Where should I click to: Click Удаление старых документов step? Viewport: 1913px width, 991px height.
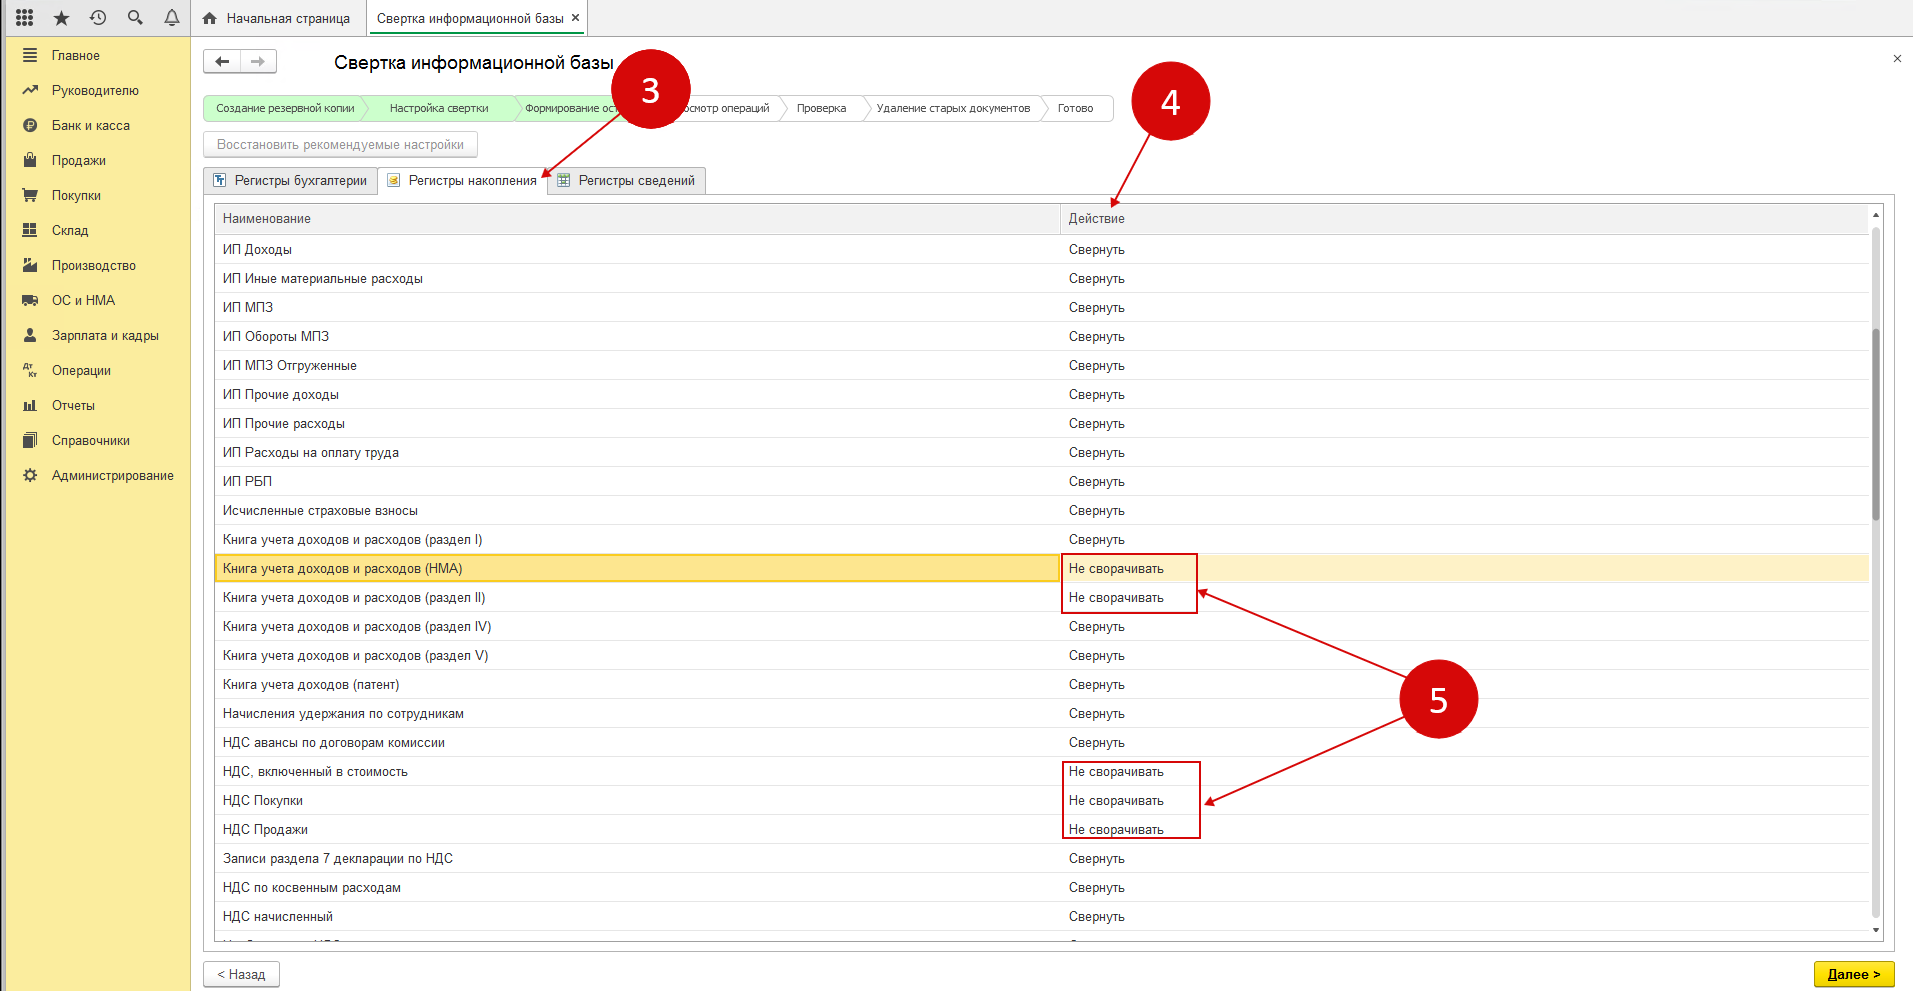953,108
